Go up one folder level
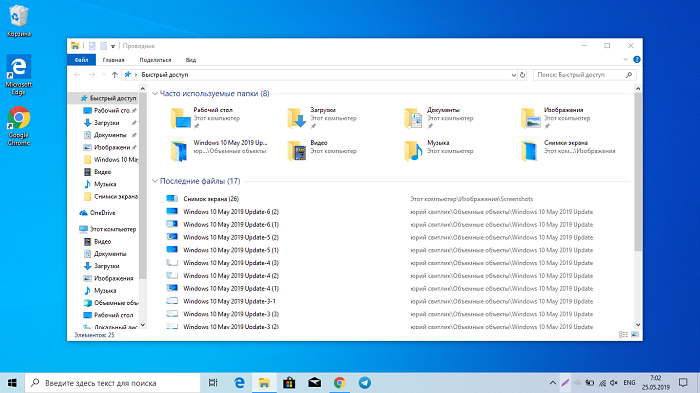Image resolution: width=700 pixels, height=393 pixels. pyautogui.click(x=114, y=75)
